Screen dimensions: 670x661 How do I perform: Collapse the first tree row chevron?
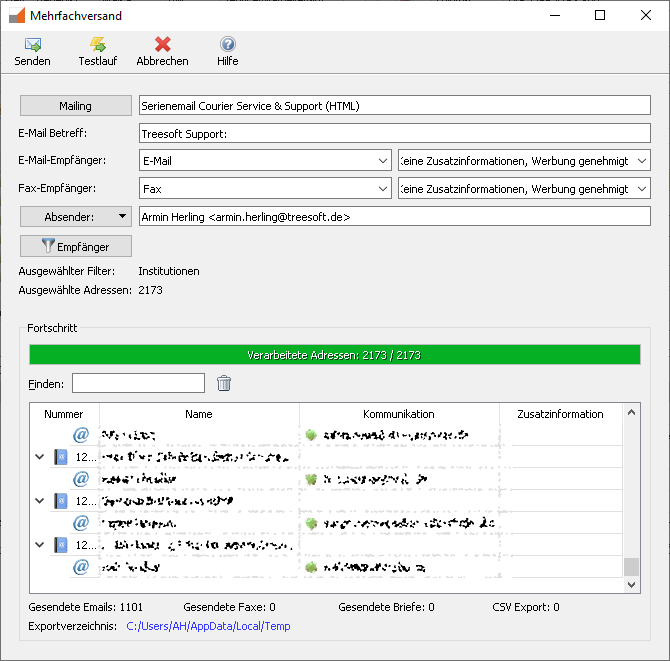40,457
